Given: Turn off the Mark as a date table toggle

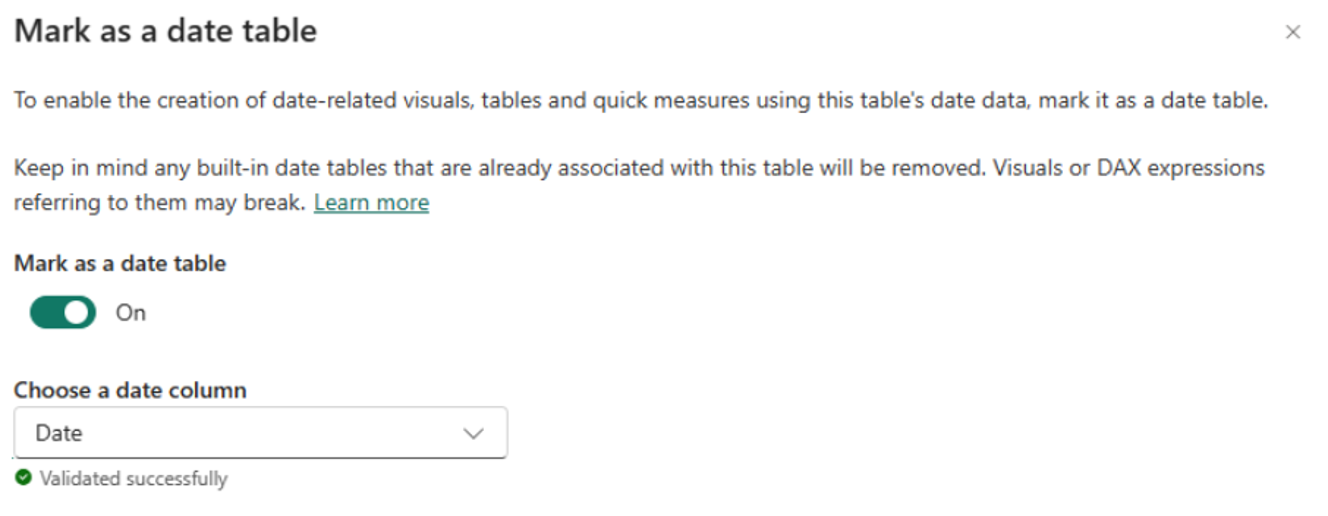Looking at the screenshot, I should 63,313.
